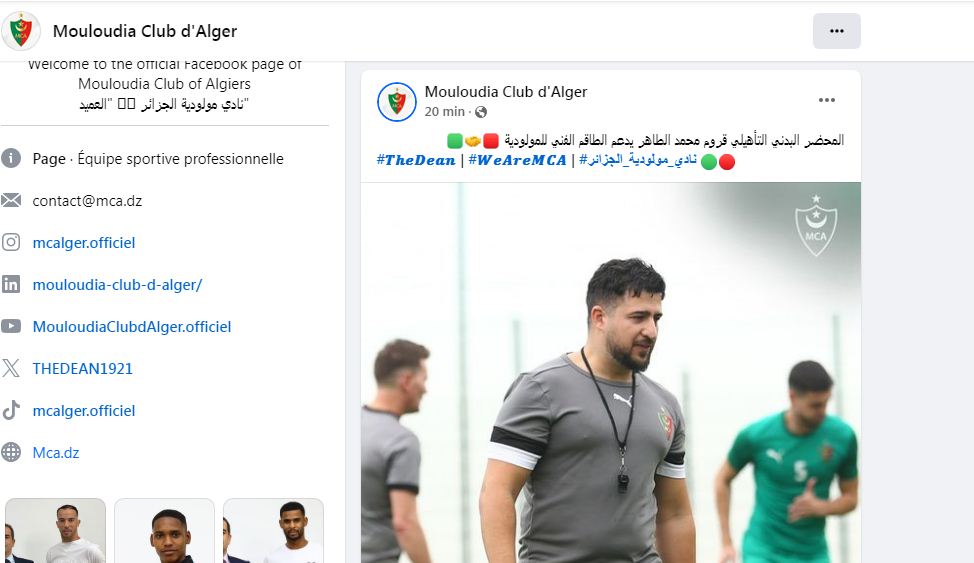Click the X icon beside THEDEAN1921
Image resolution: width=974 pixels, height=563 pixels.
coord(11,368)
